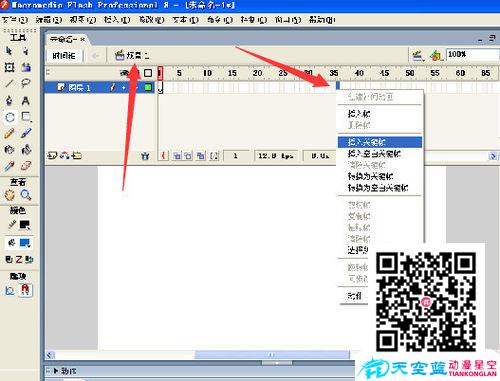
Task: Choose 转换为空白关键帧 in context menu
Action: point(380,188)
